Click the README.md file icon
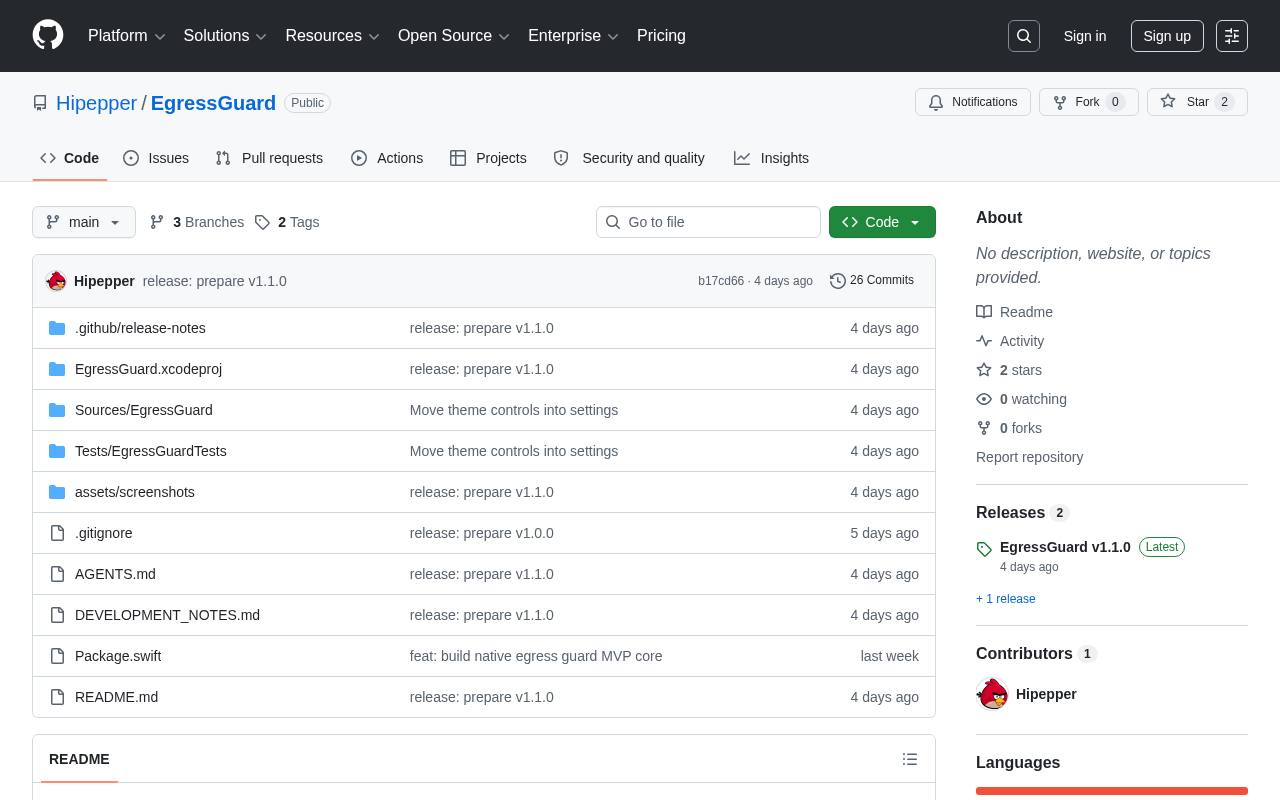Viewport: 1280px width, 800px height. (x=57, y=697)
